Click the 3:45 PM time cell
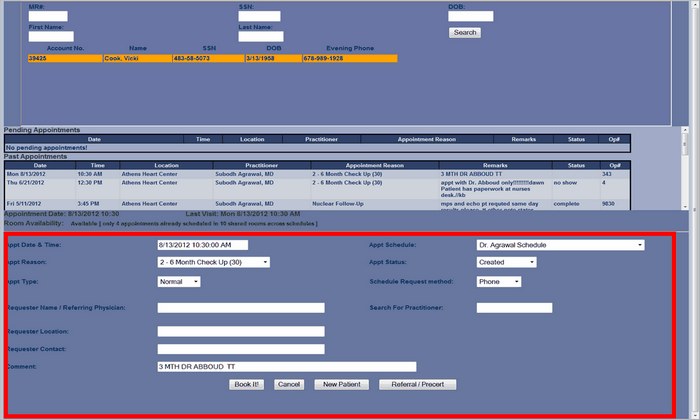This screenshot has width=700, height=420. 88,204
